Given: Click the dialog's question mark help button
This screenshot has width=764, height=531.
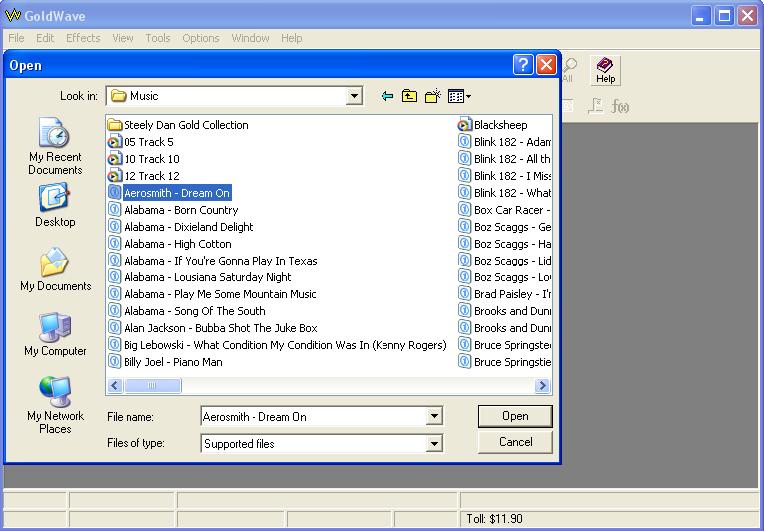Looking at the screenshot, I should pyautogui.click(x=523, y=65).
